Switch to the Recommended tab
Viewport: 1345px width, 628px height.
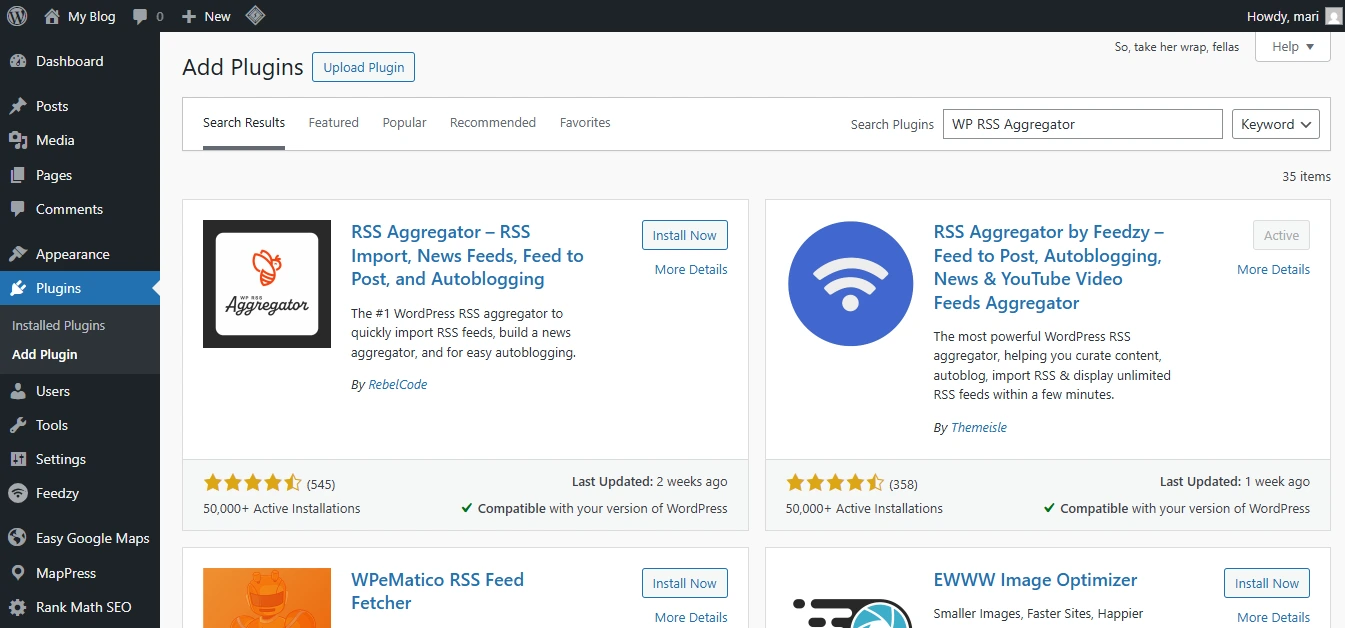pos(493,123)
